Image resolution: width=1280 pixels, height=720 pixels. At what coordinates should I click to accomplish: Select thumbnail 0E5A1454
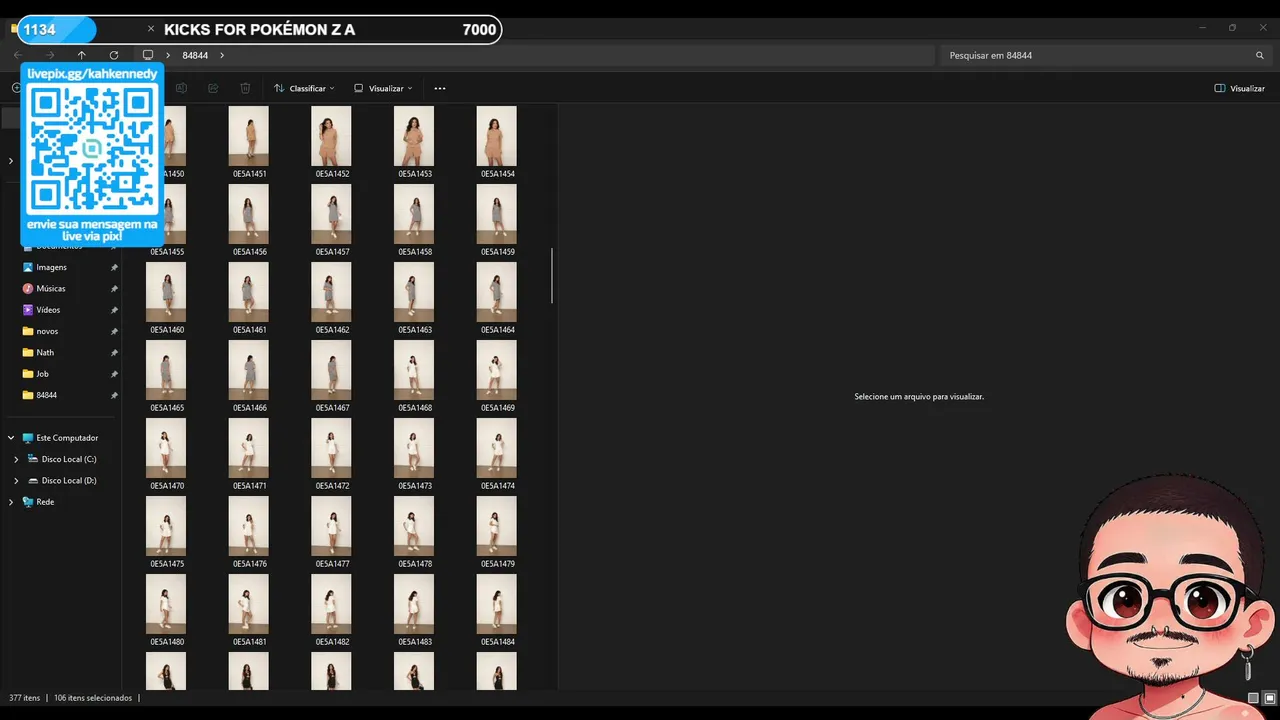(x=497, y=136)
